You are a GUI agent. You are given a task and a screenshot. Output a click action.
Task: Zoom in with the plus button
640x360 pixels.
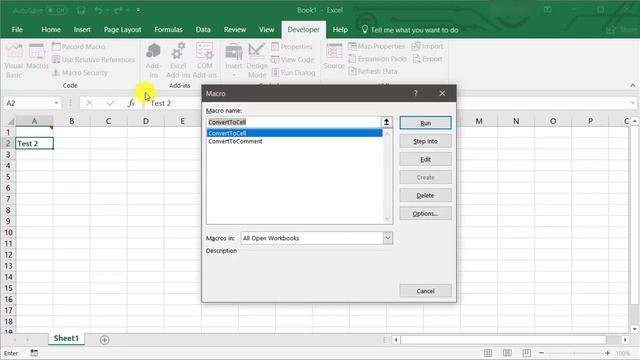point(608,353)
